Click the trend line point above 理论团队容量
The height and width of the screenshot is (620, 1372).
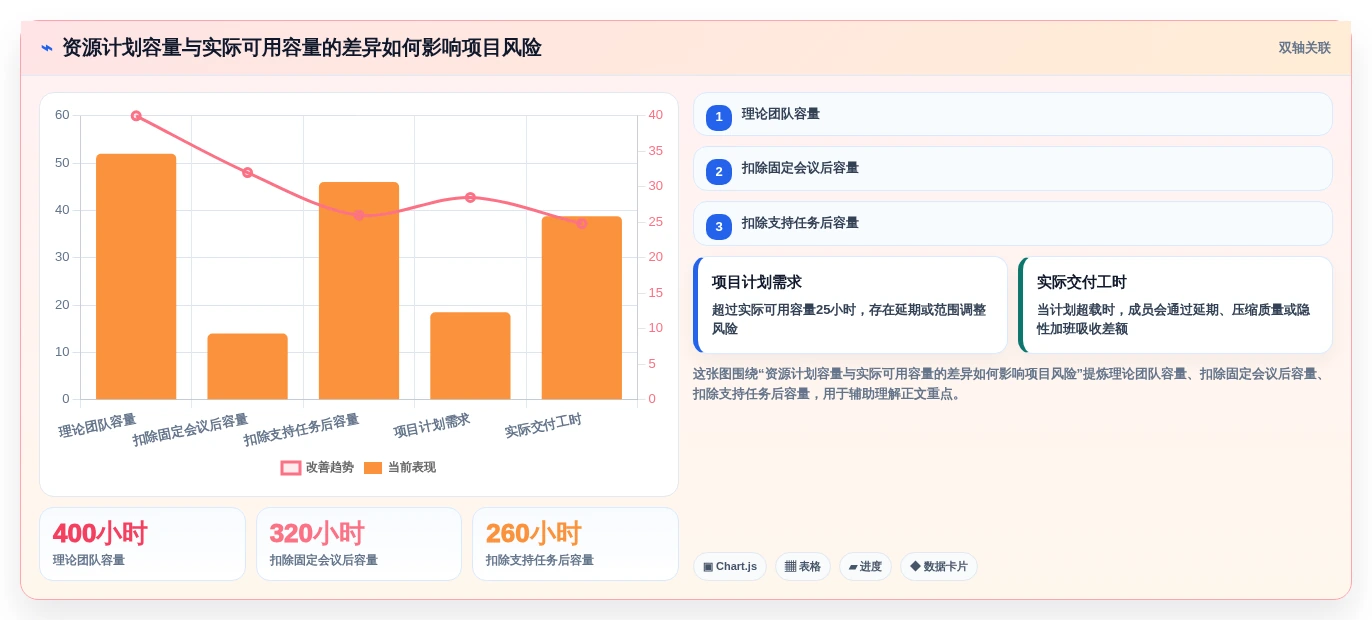click(x=136, y=116)
